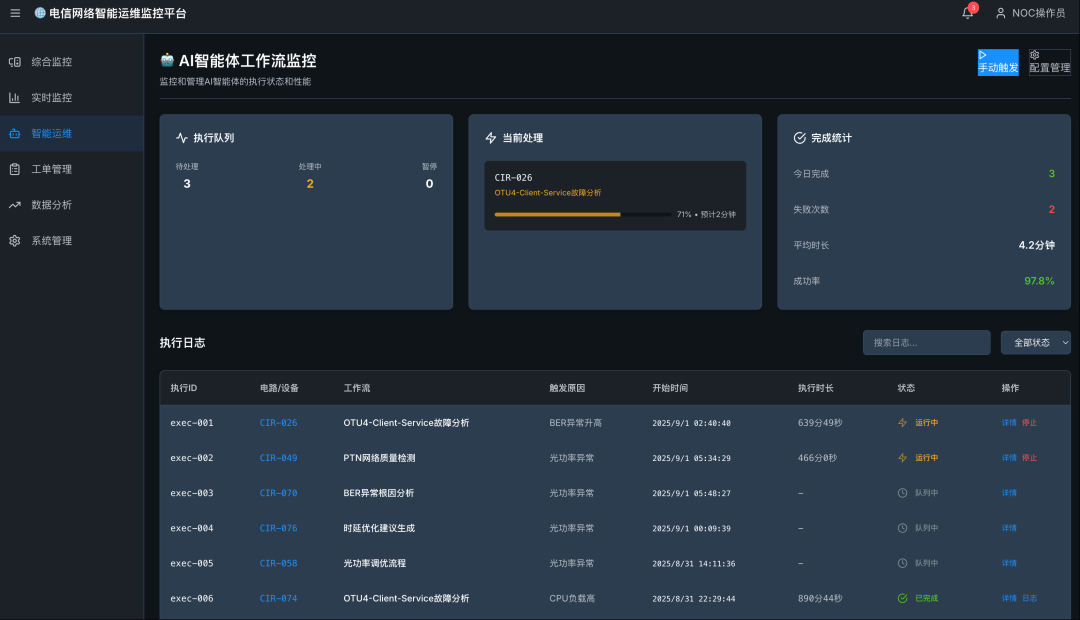This screenshot has height=620, width=1080.
Task: Click the check-circle icon in 完成统计 card
Action: coord(800,138)
